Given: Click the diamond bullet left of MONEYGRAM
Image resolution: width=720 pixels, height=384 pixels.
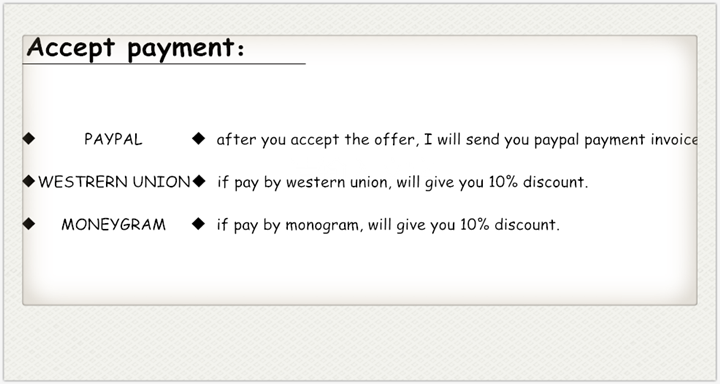Looking at the screenshot, I should 28,224.
